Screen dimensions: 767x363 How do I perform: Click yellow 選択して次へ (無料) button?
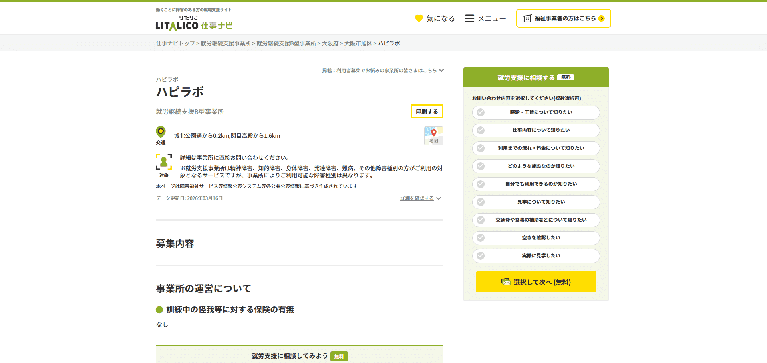pyautogui.click(x=536, y=282)
